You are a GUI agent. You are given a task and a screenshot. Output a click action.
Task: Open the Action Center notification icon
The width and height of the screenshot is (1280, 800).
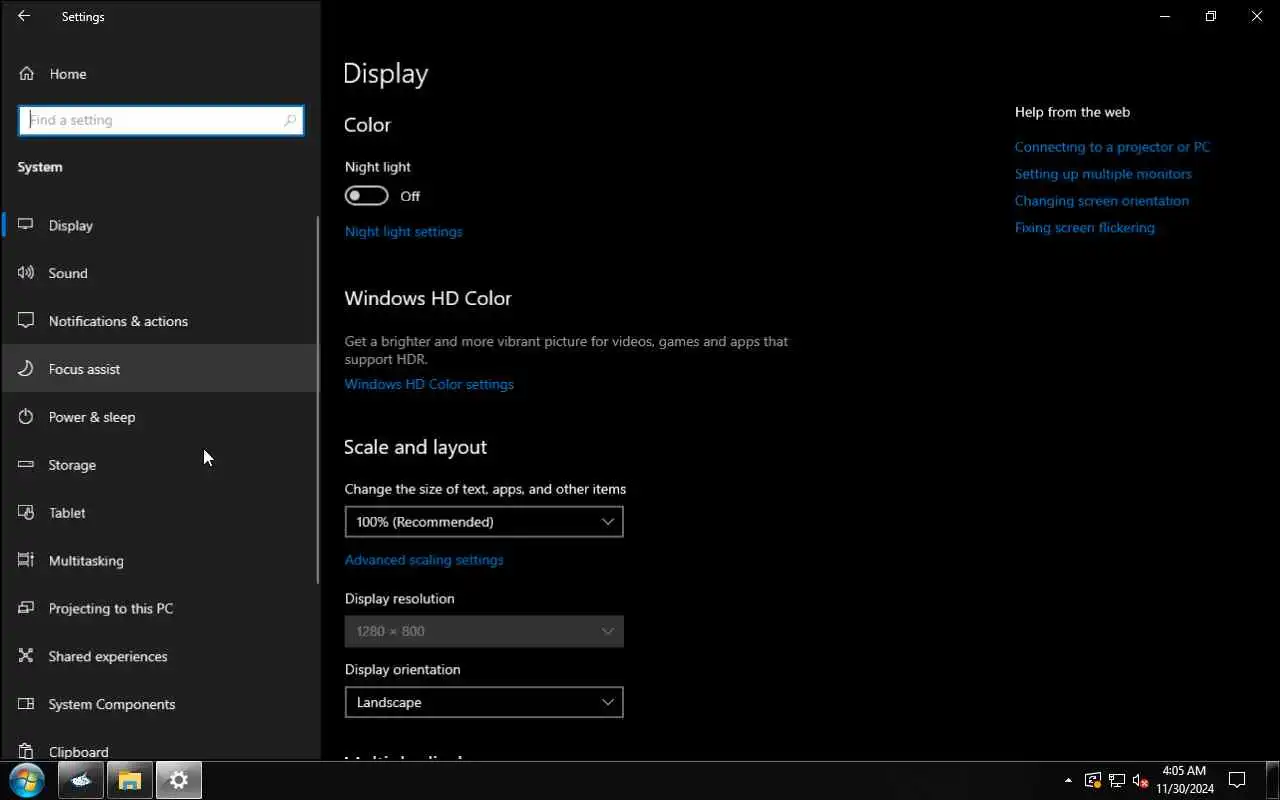pyautogui.click(x=1236, y=780)
